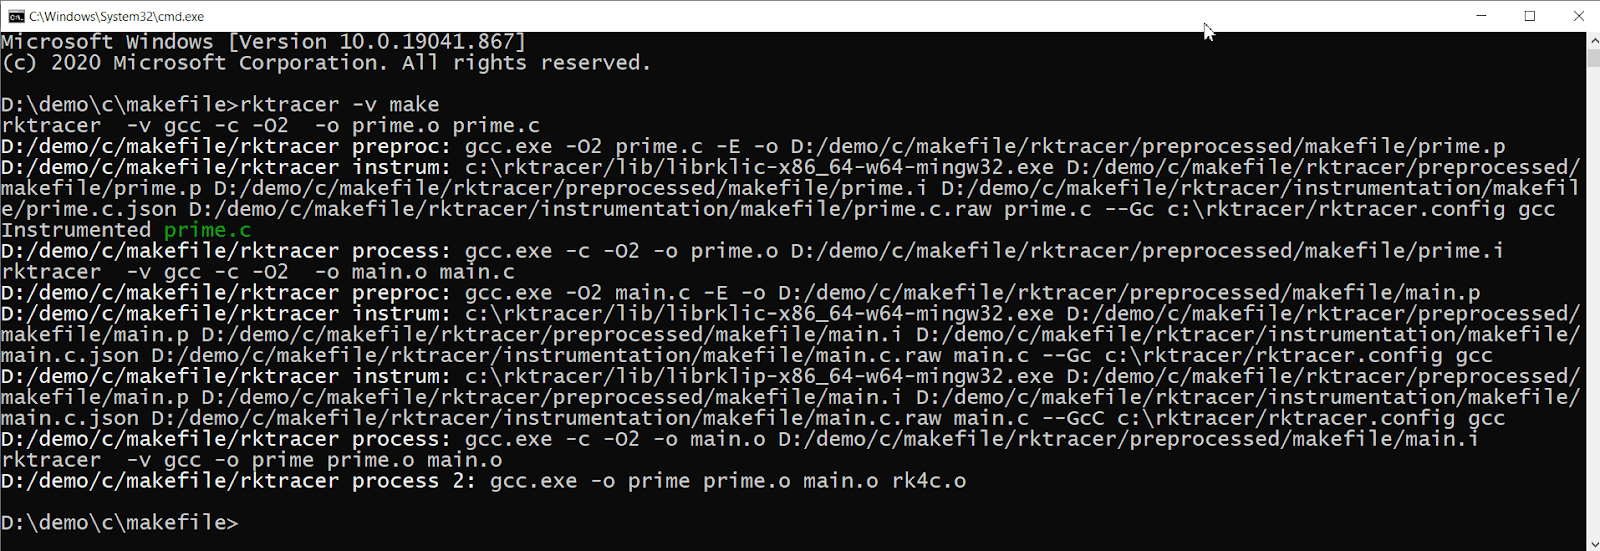Click 'rk4c.o' at end of link command

(929, 481)
